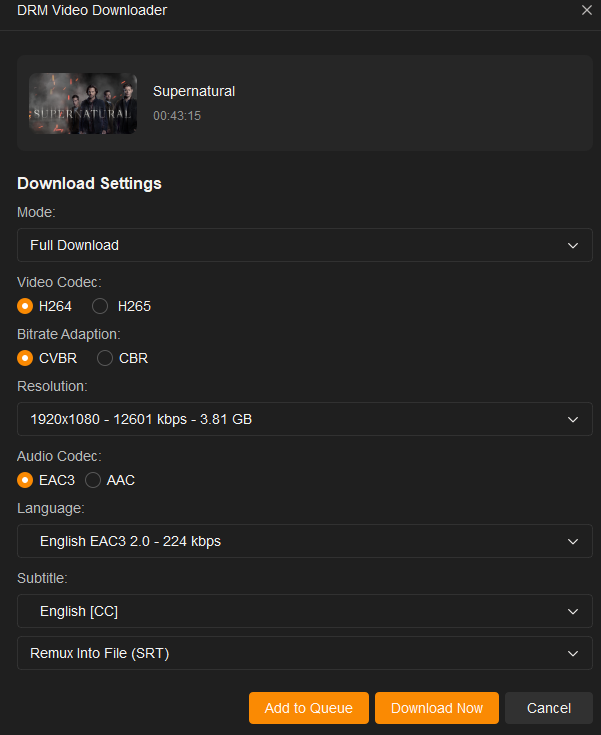Cancel the download dialog
601x735 pixels.
(548, 708)
